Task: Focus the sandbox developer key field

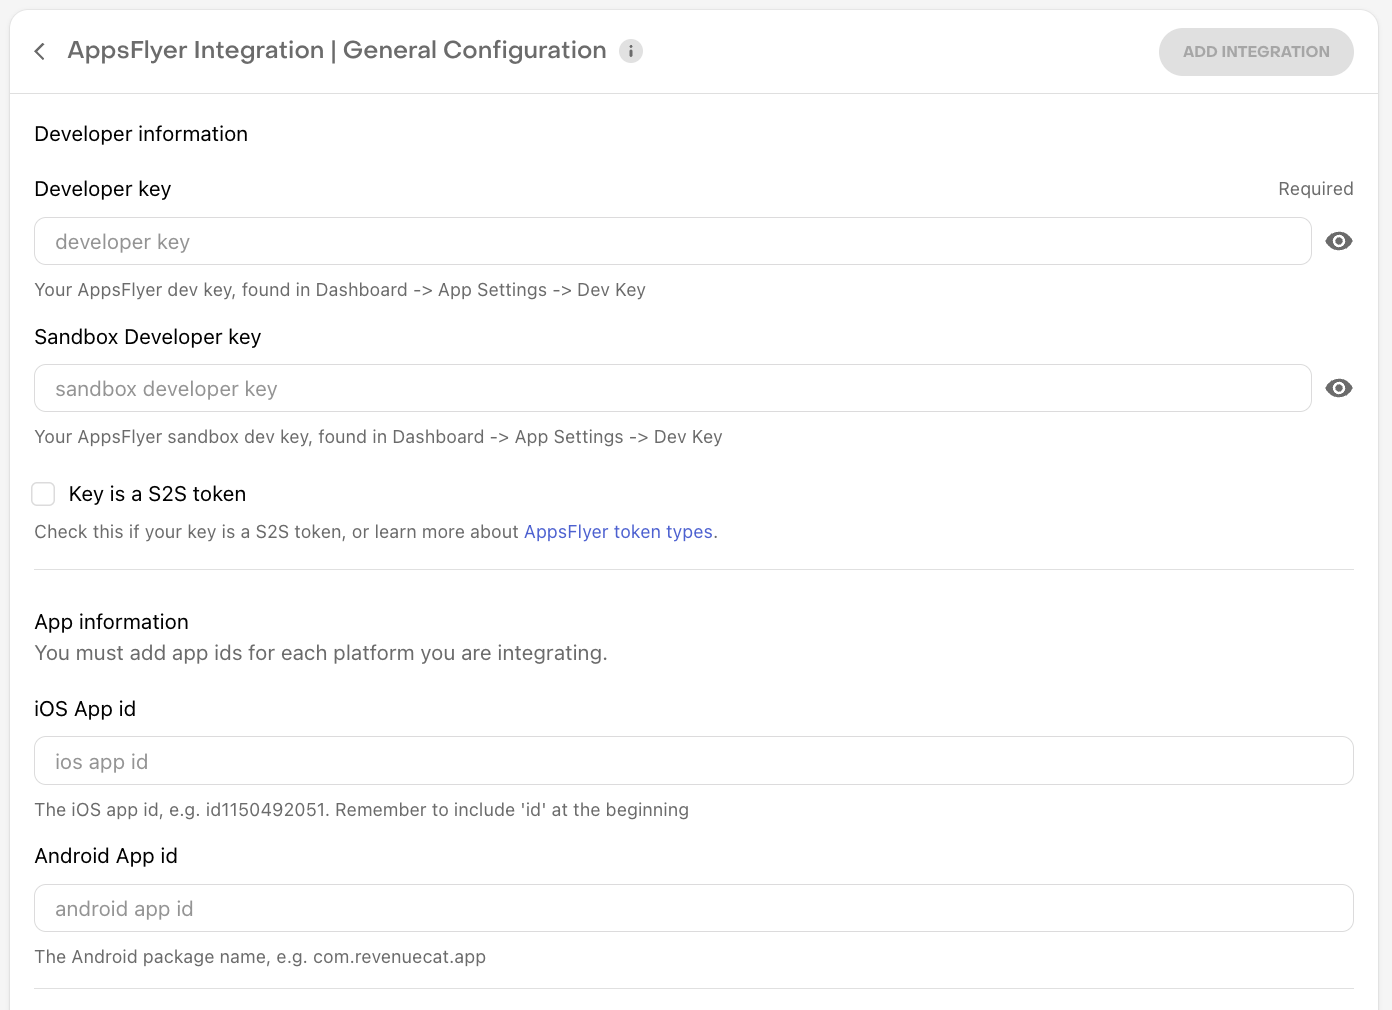Action: click(673, 388)
